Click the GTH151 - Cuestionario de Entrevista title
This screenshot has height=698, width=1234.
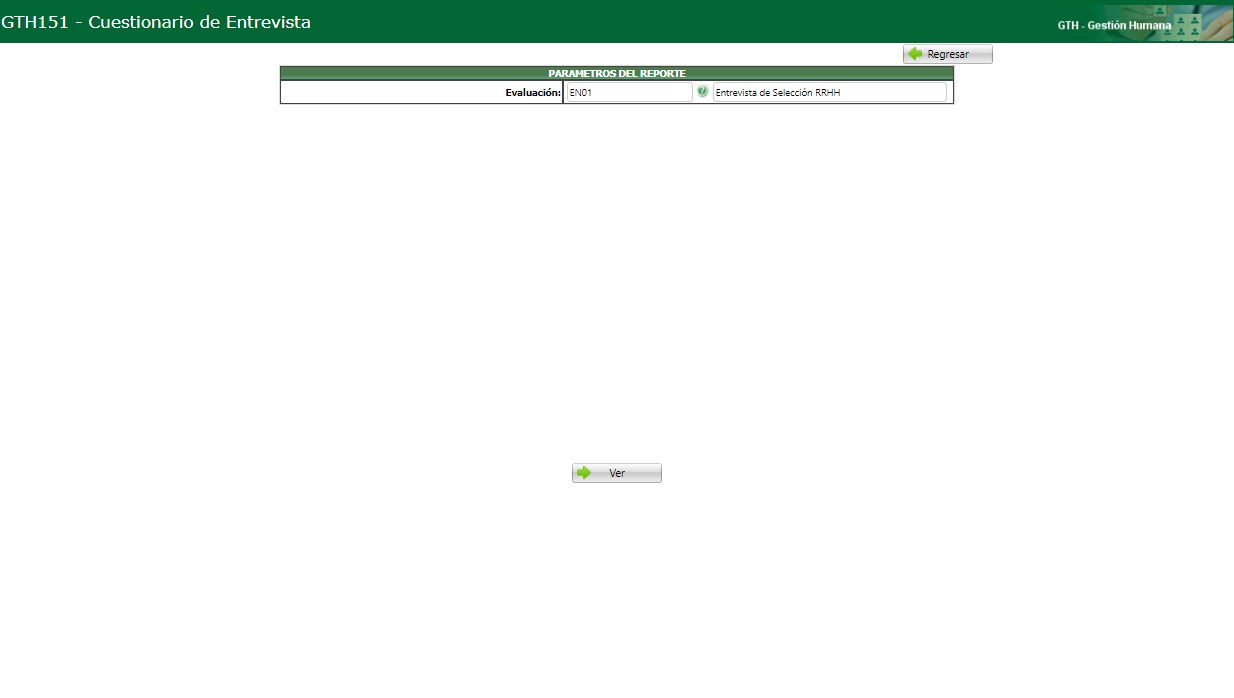click(x=156, y=21)
